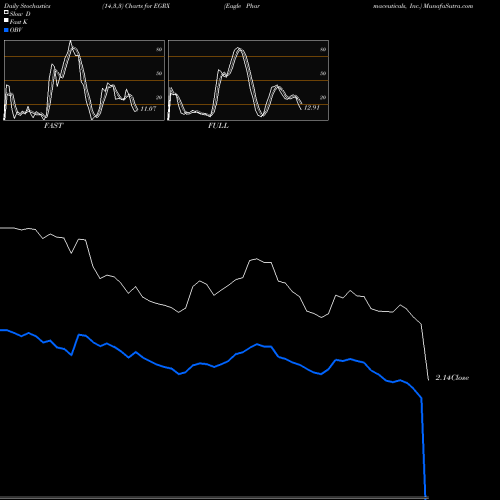
Task: Select the 'Fast K' legend label
Action: click(x=19, y=22)
